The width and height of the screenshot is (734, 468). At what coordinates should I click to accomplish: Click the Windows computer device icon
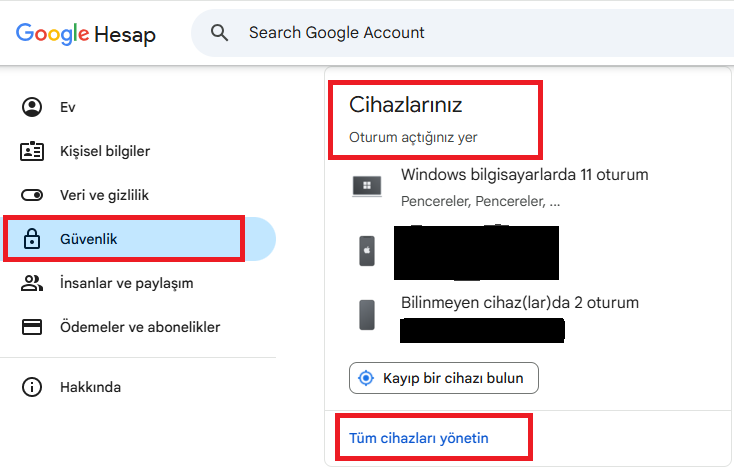[367, 186]
